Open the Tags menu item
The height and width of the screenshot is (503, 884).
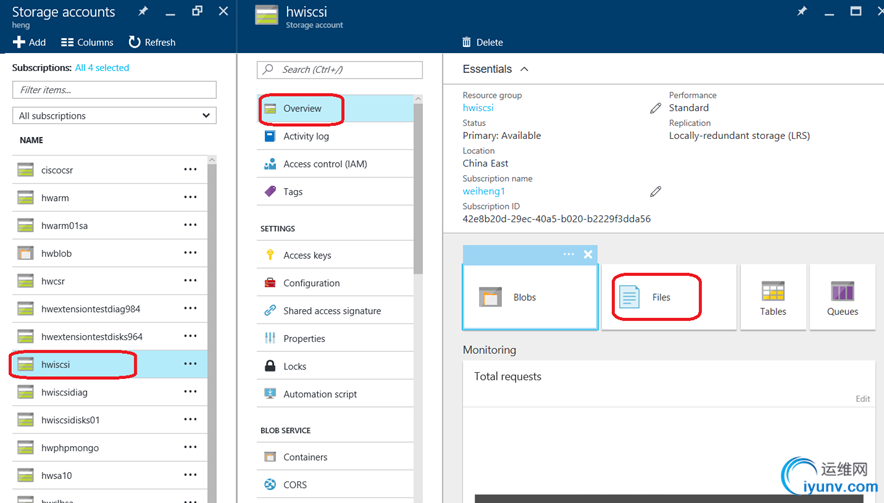(335, 191)
